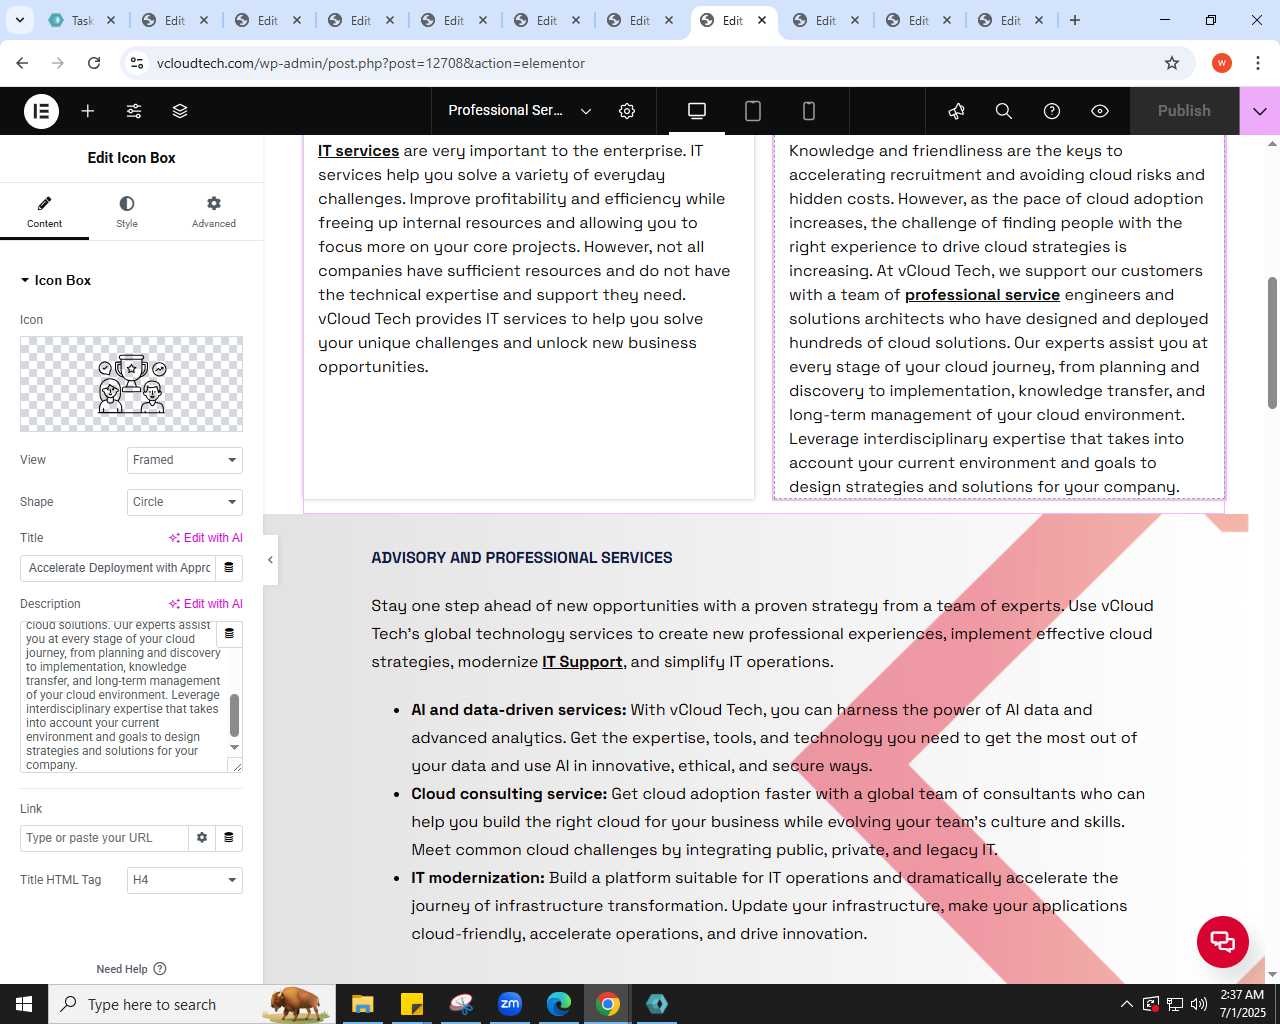
Task: Open dynamic tags for Title field
Action: [x=229, y=568]
